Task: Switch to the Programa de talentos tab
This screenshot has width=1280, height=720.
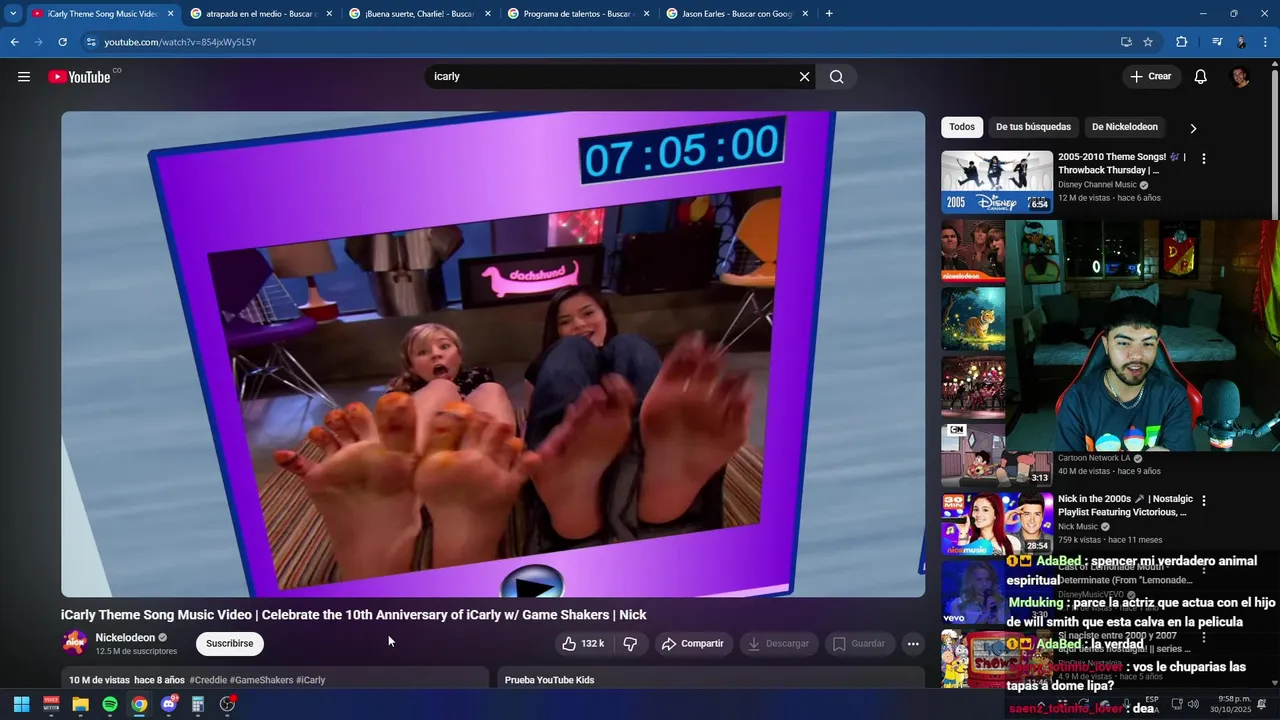Action: 578,14
